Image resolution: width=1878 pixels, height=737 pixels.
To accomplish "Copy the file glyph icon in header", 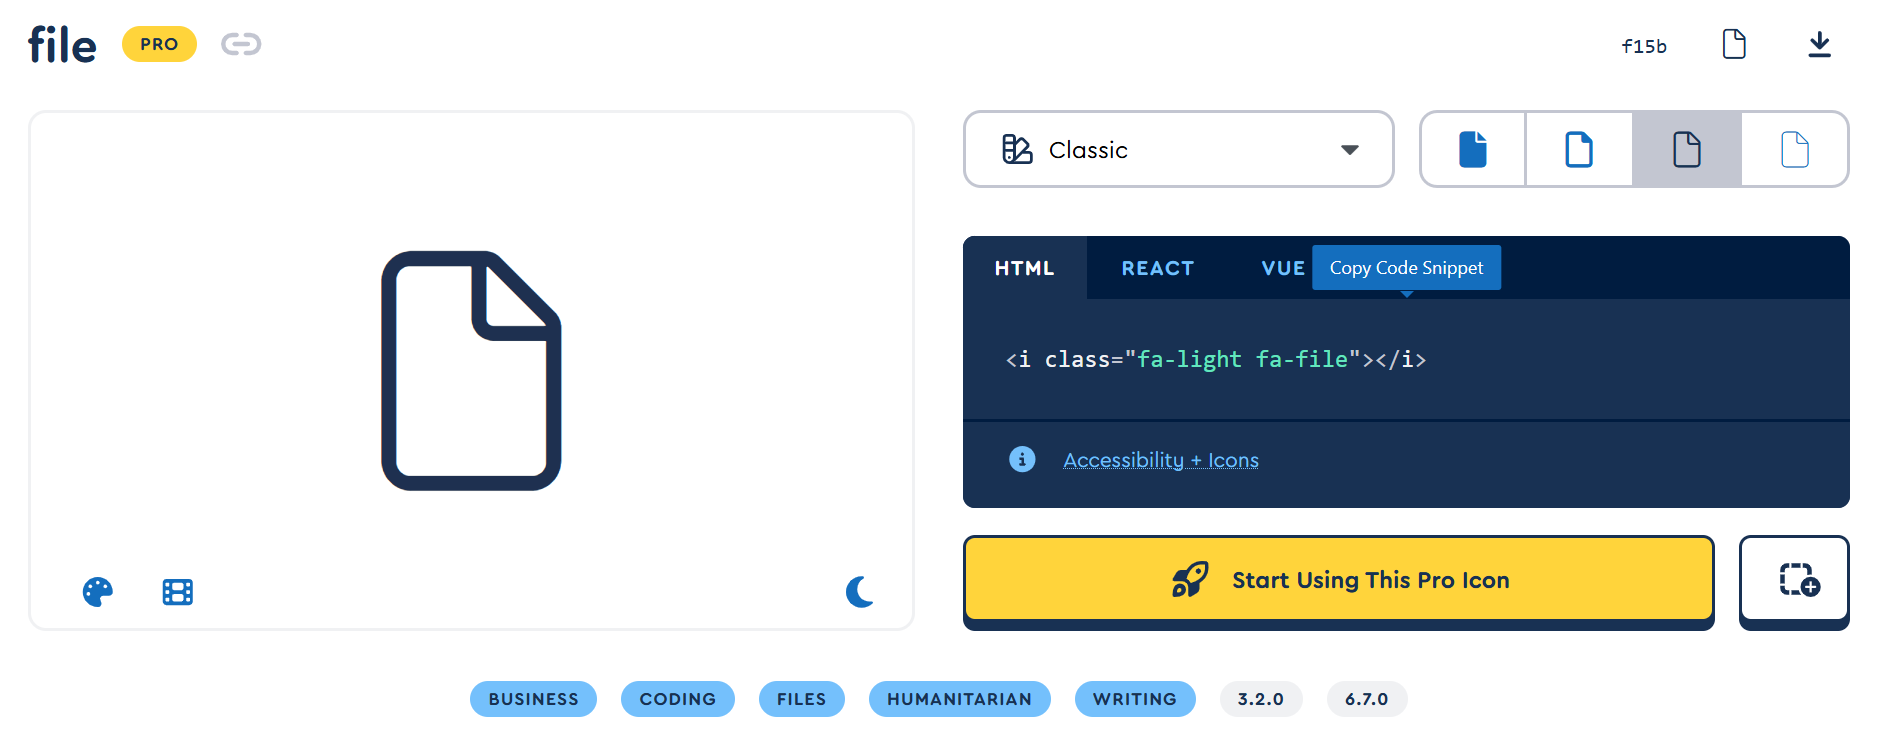I will 1734,44.
